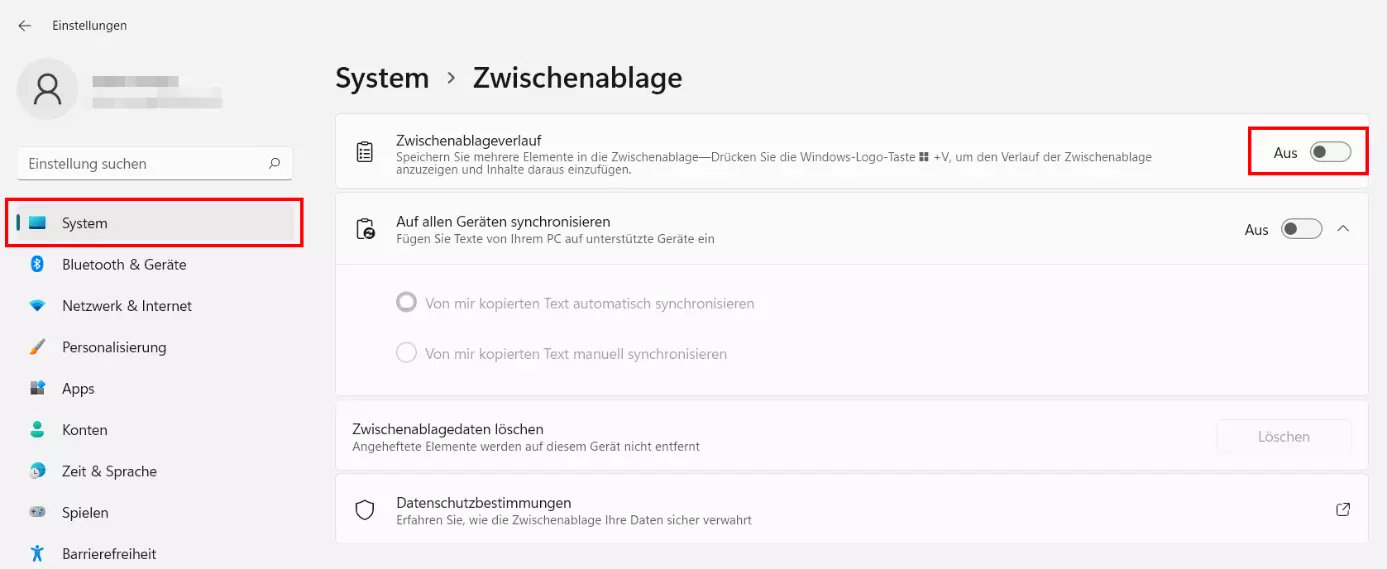Click the back arrow in Einstellungen
This screenshot has width=1387, height=569.
click(x=25, y=26)
